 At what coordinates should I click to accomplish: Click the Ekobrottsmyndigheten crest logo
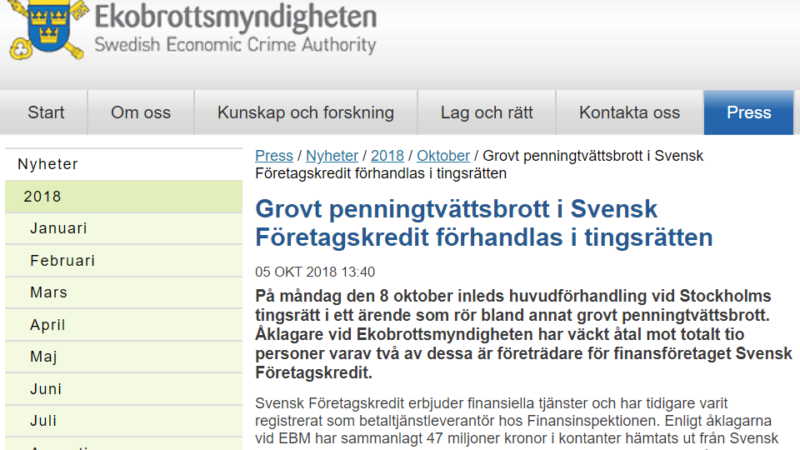48,30
